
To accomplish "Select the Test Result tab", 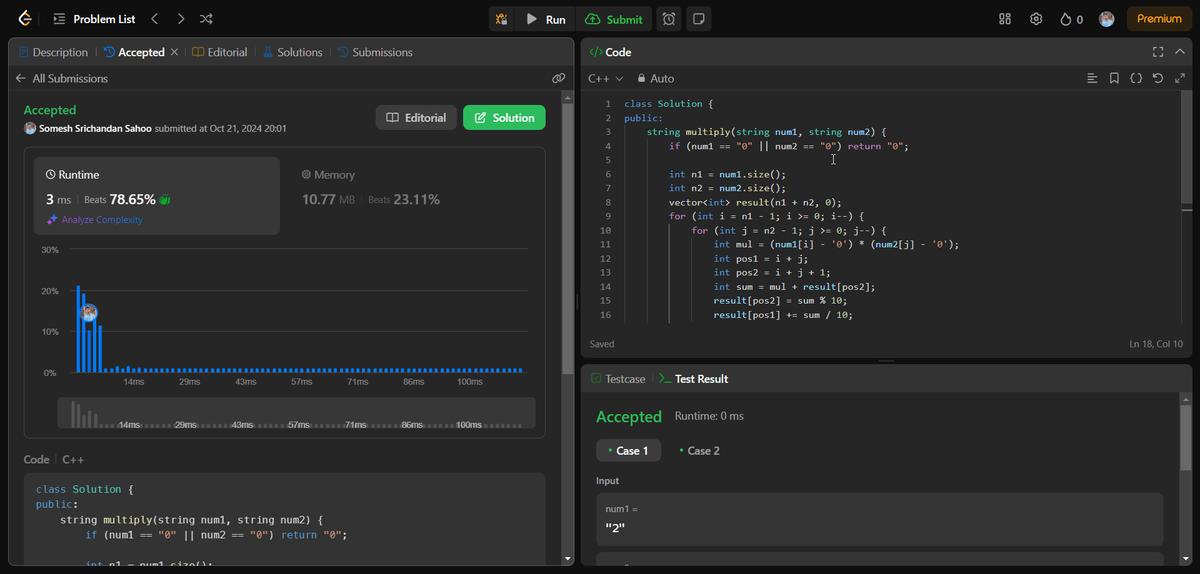I will [x=693, y=379].
